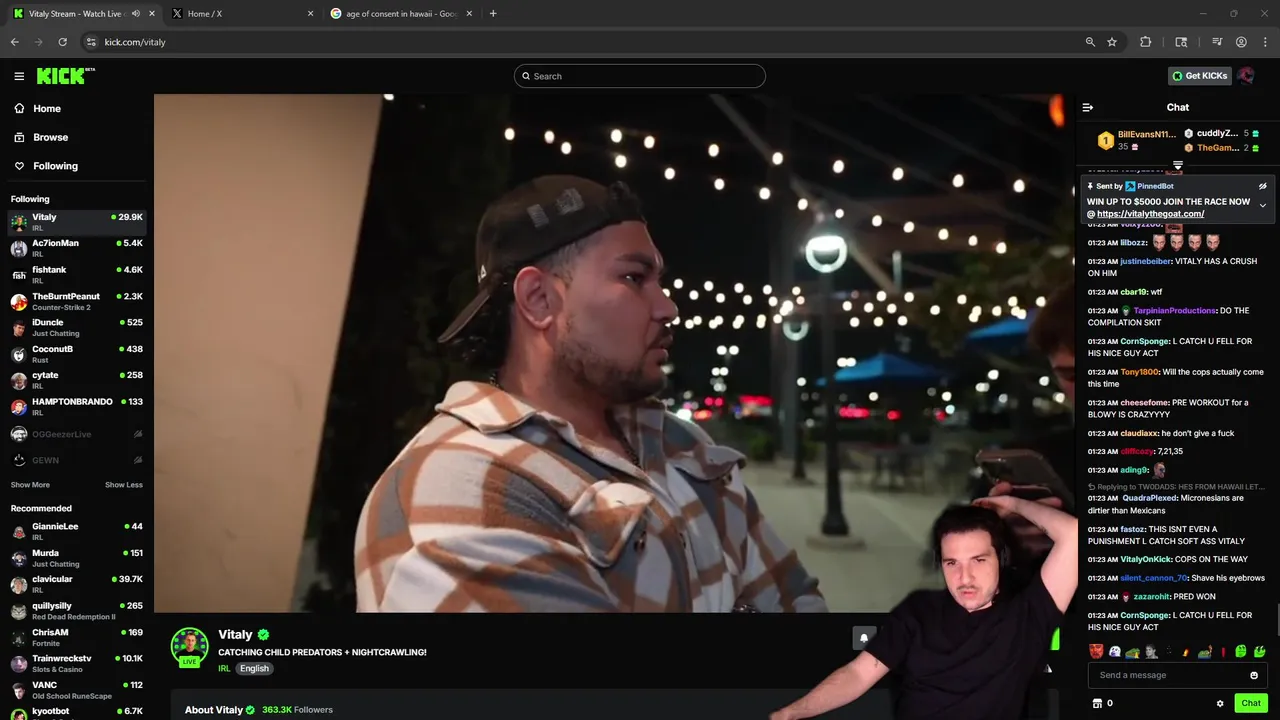Viewport: 1280px width, 720px height.
Task: Open the vitalythegoat.com pinned link
Action: [x=1150, y=214]
